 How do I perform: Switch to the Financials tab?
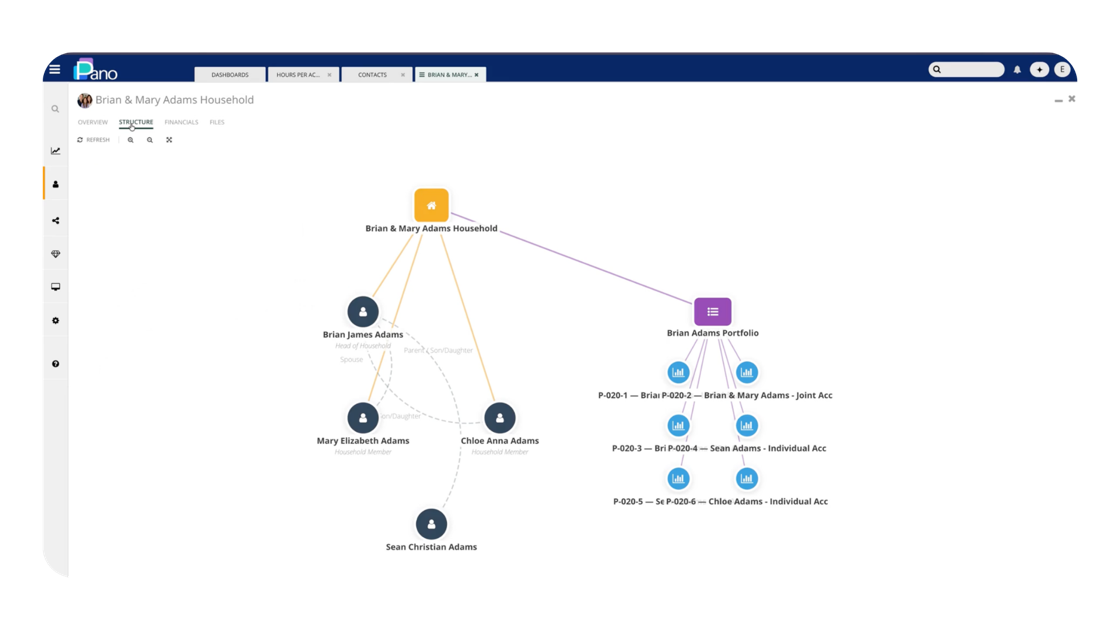coord(181,122)
